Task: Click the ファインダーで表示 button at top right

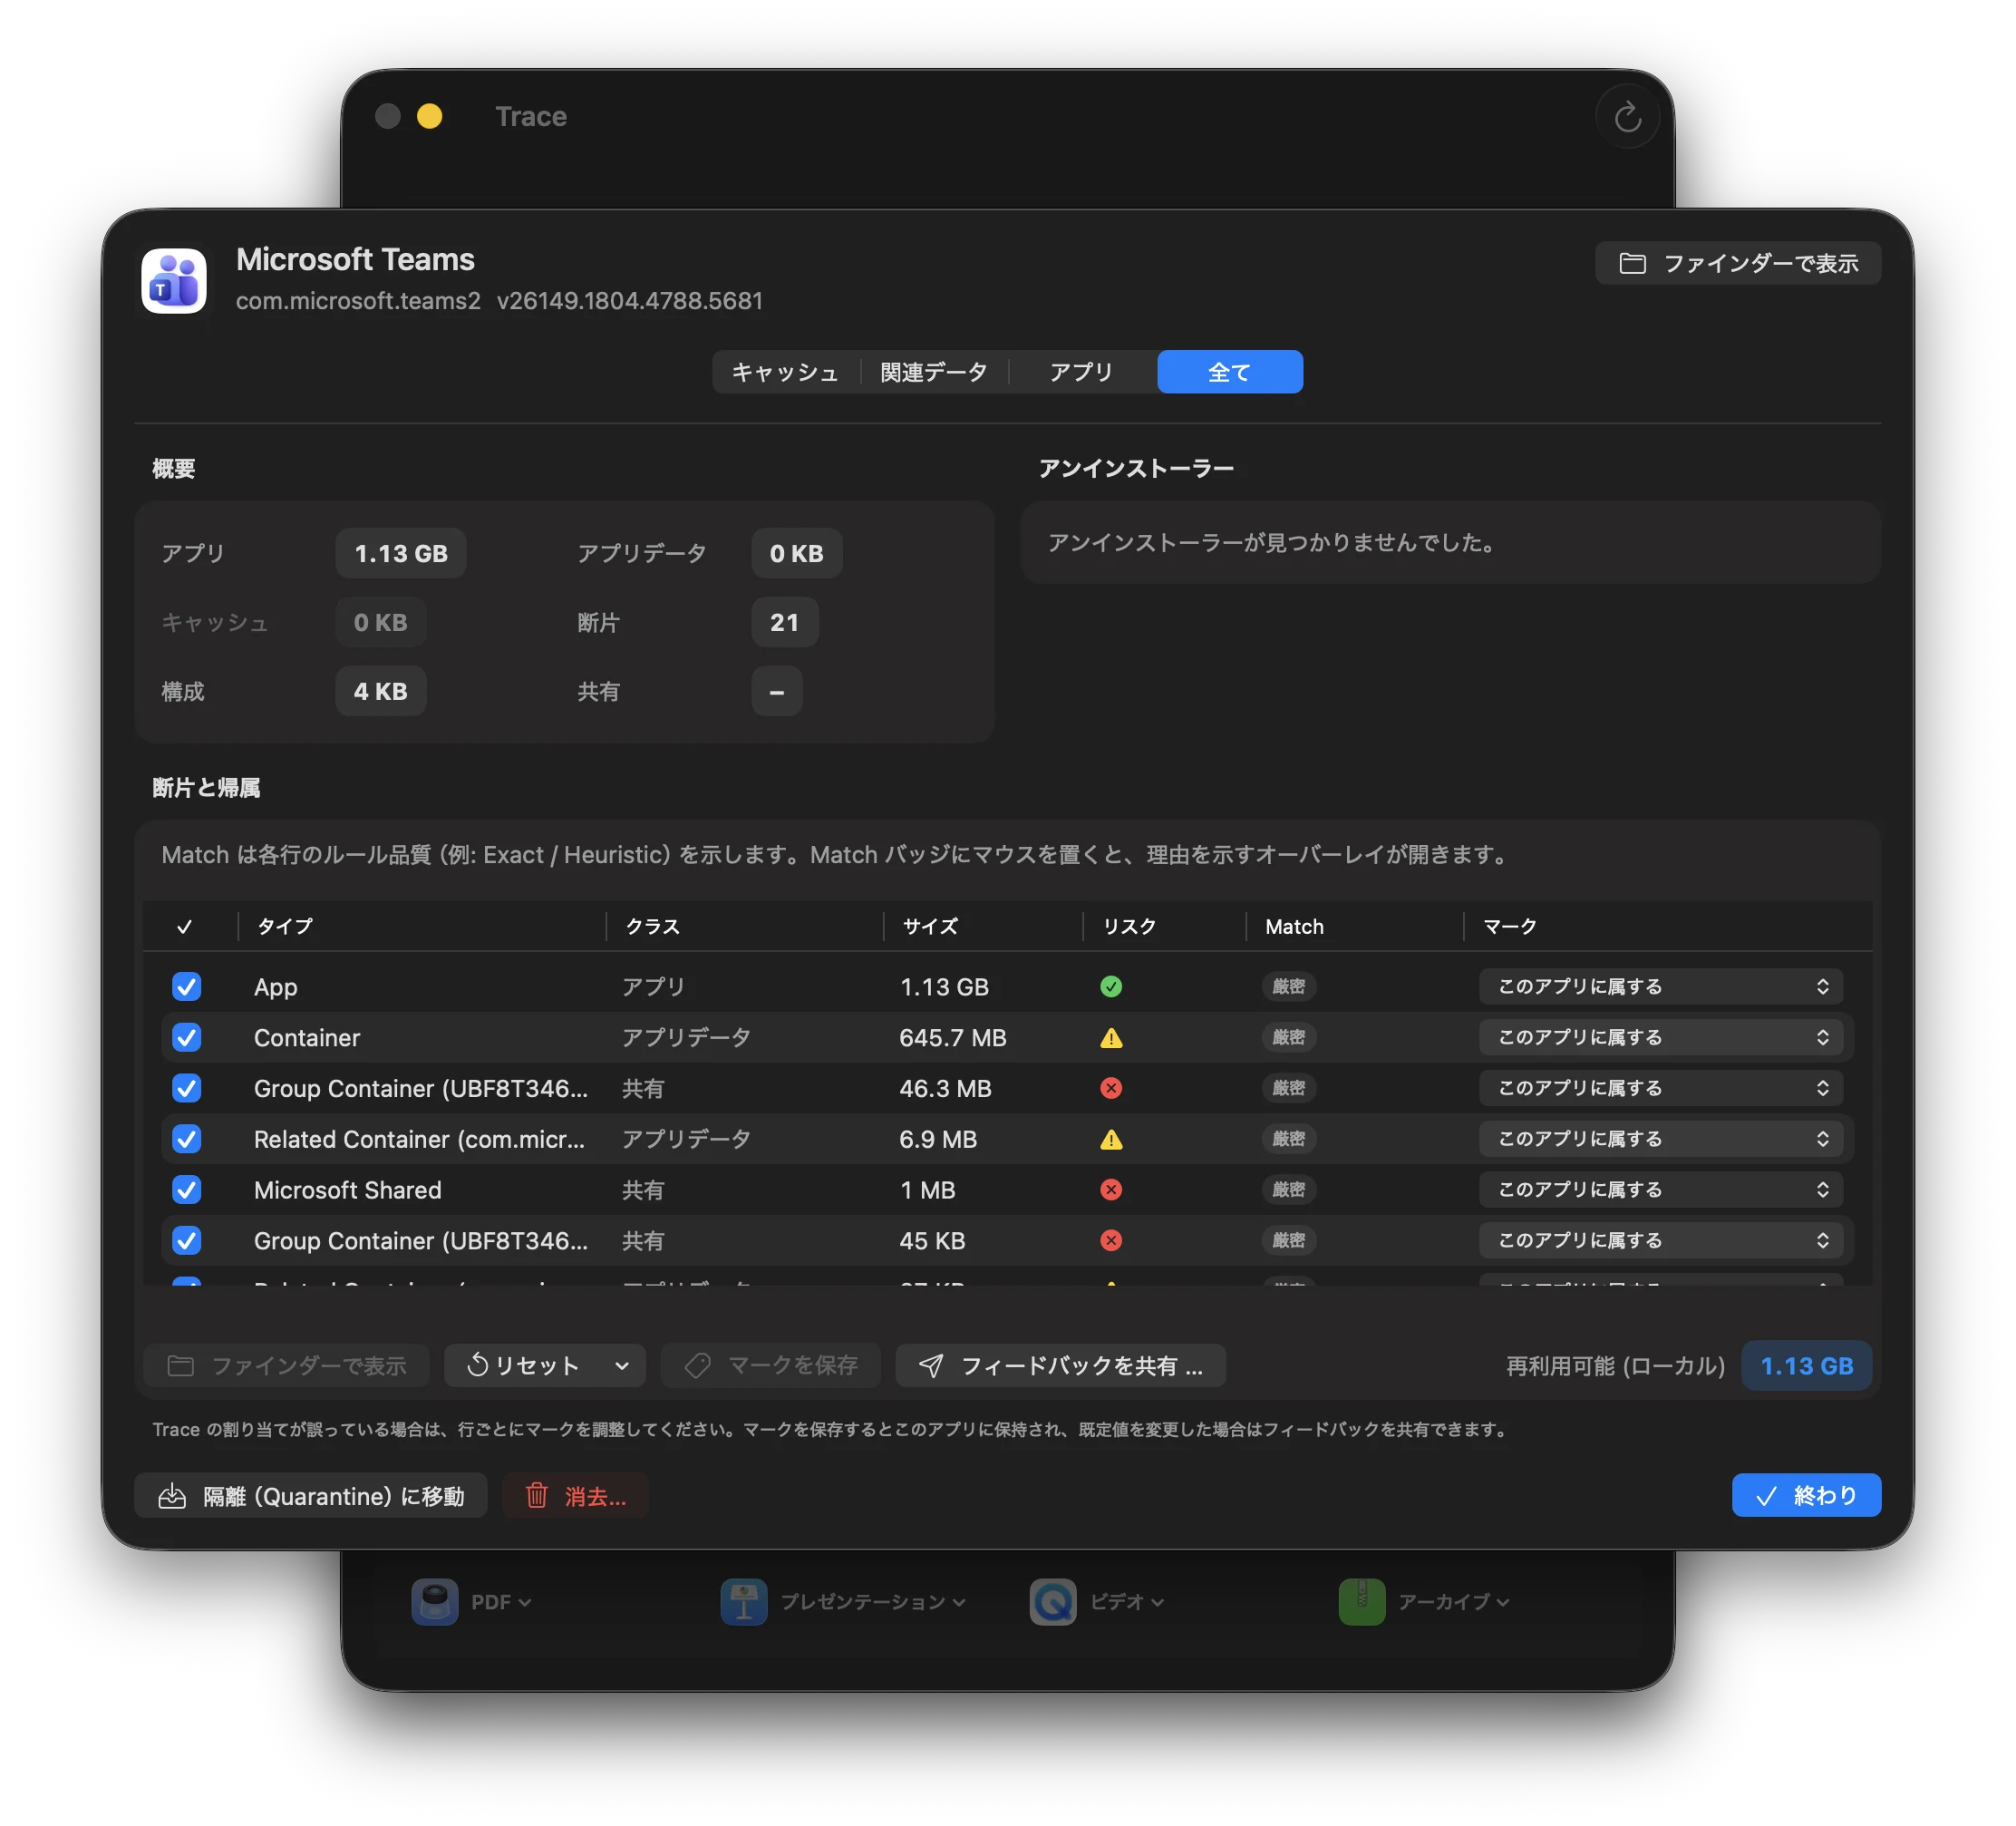Action: [x=1738, y=263]
